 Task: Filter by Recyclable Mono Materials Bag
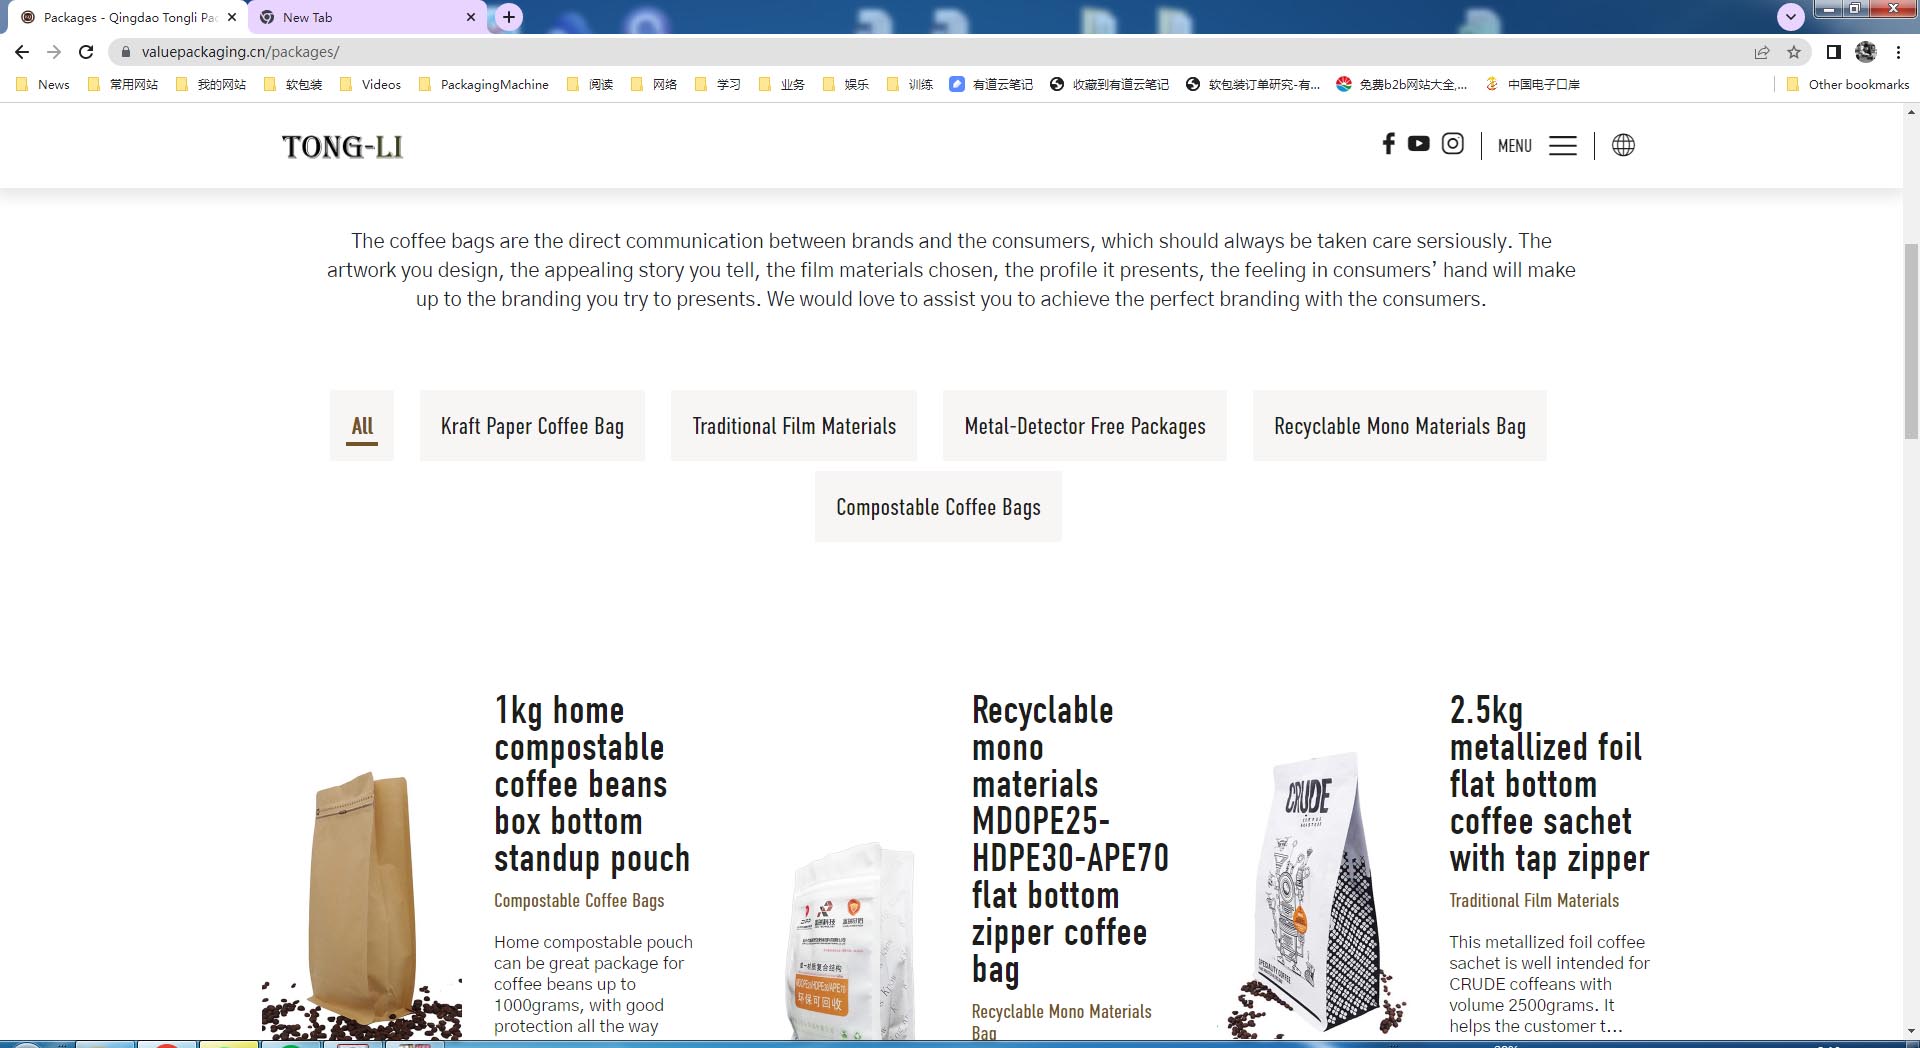(1400, 426)
